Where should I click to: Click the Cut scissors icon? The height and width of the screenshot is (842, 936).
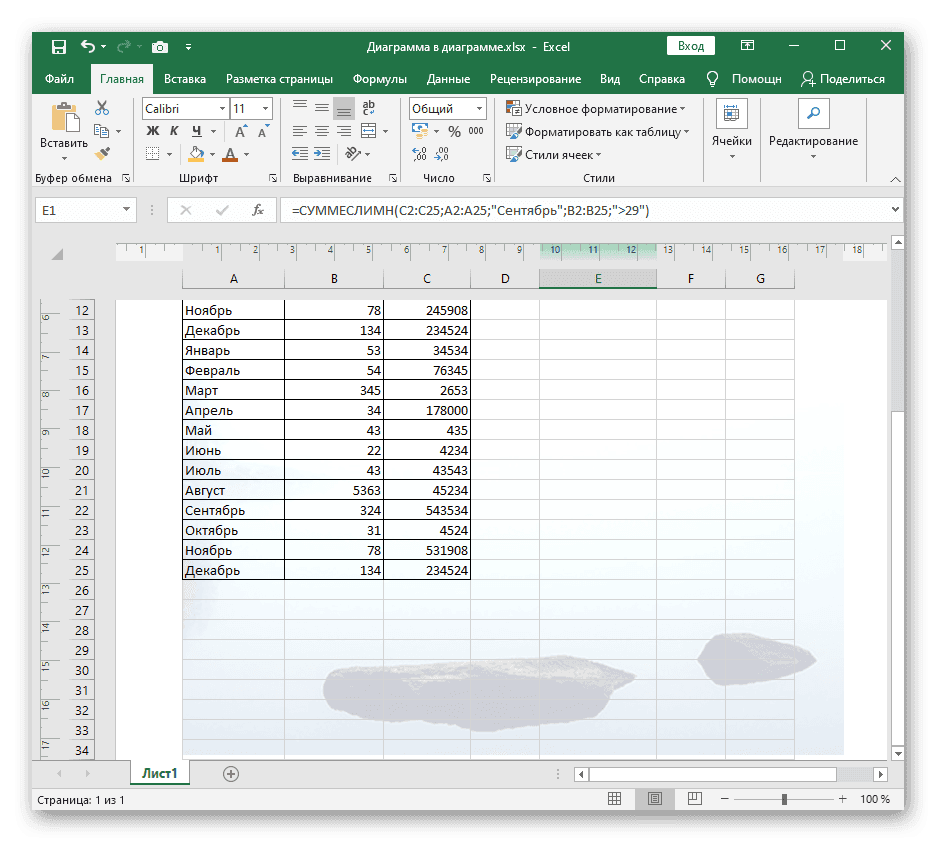tap(102, 108)
